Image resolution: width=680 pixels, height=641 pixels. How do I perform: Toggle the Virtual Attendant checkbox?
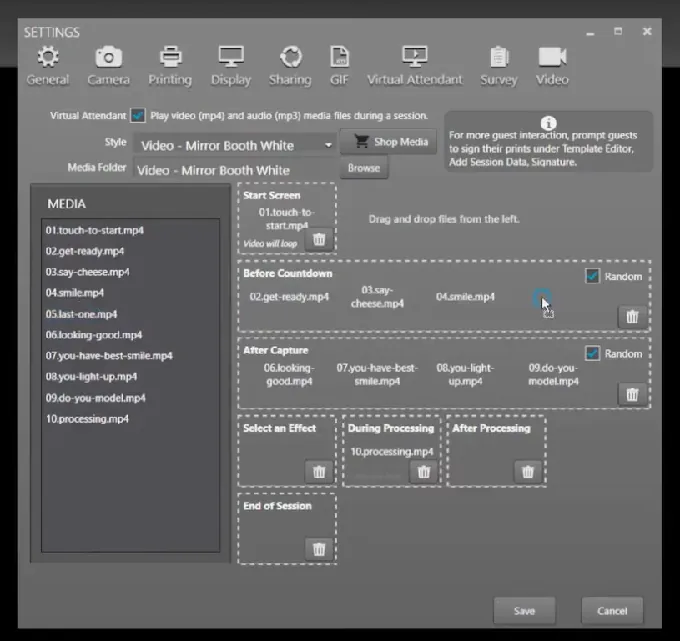pos(138,115)
